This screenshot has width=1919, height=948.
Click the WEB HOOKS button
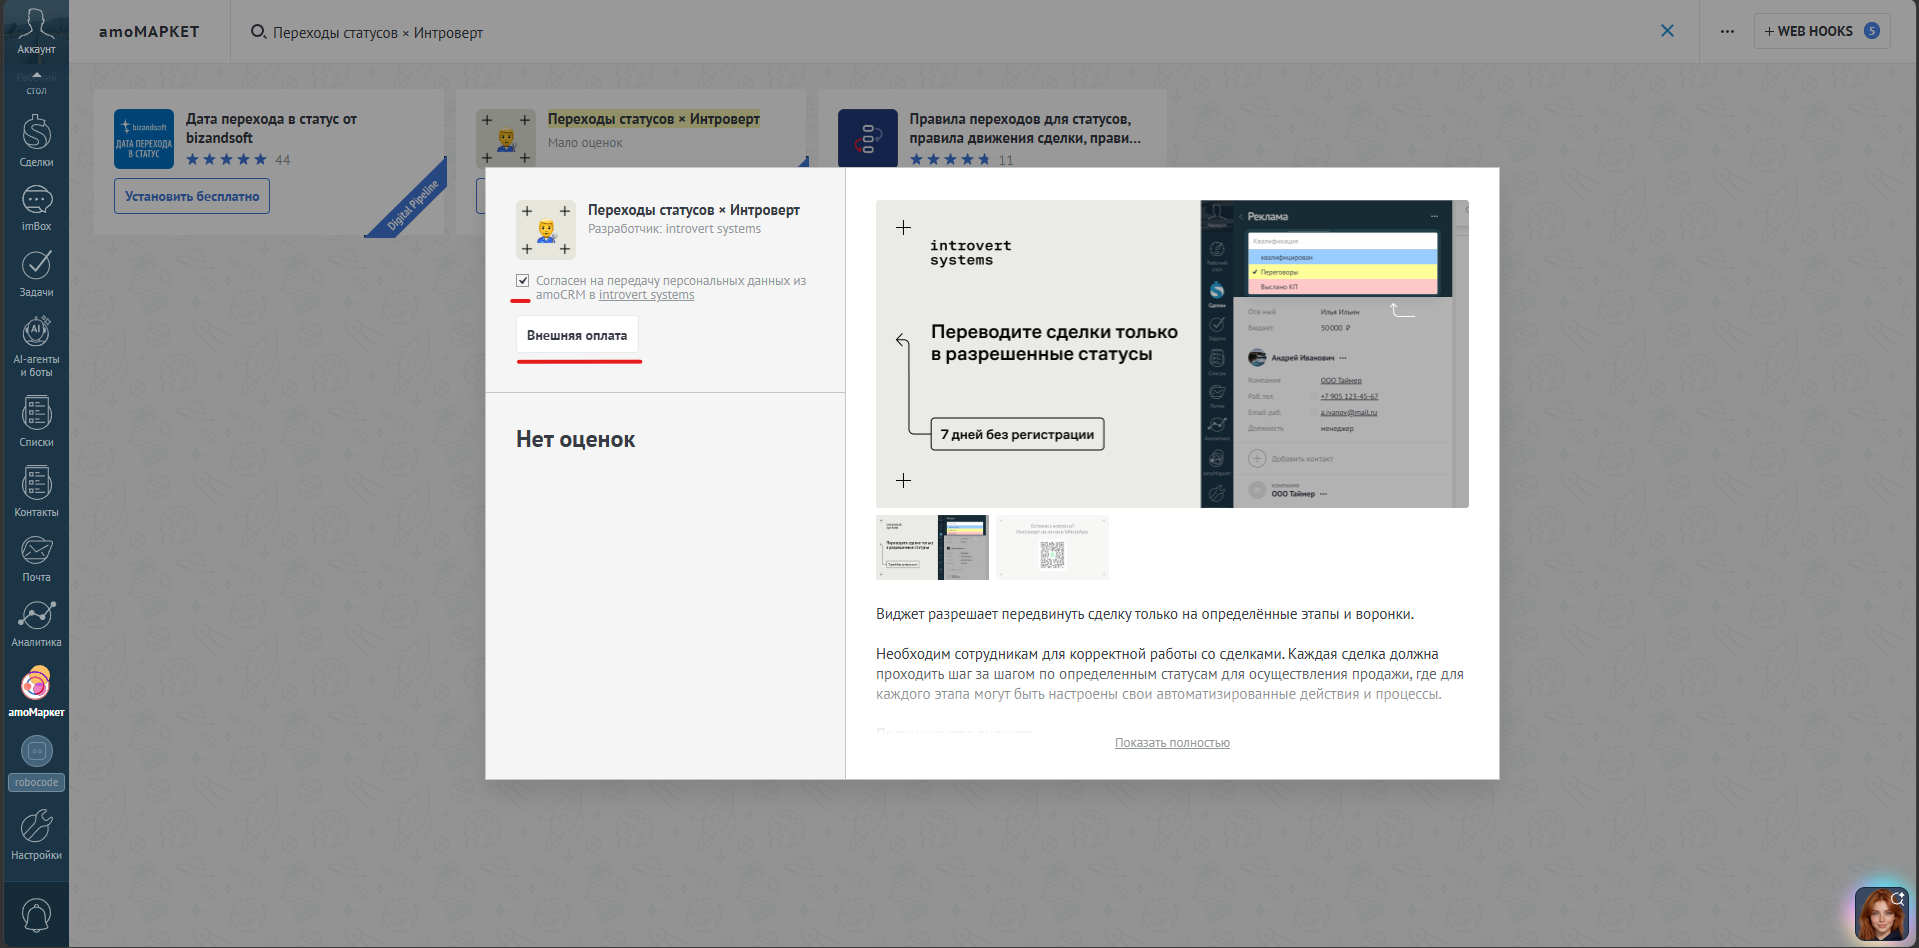[1822, 31]
